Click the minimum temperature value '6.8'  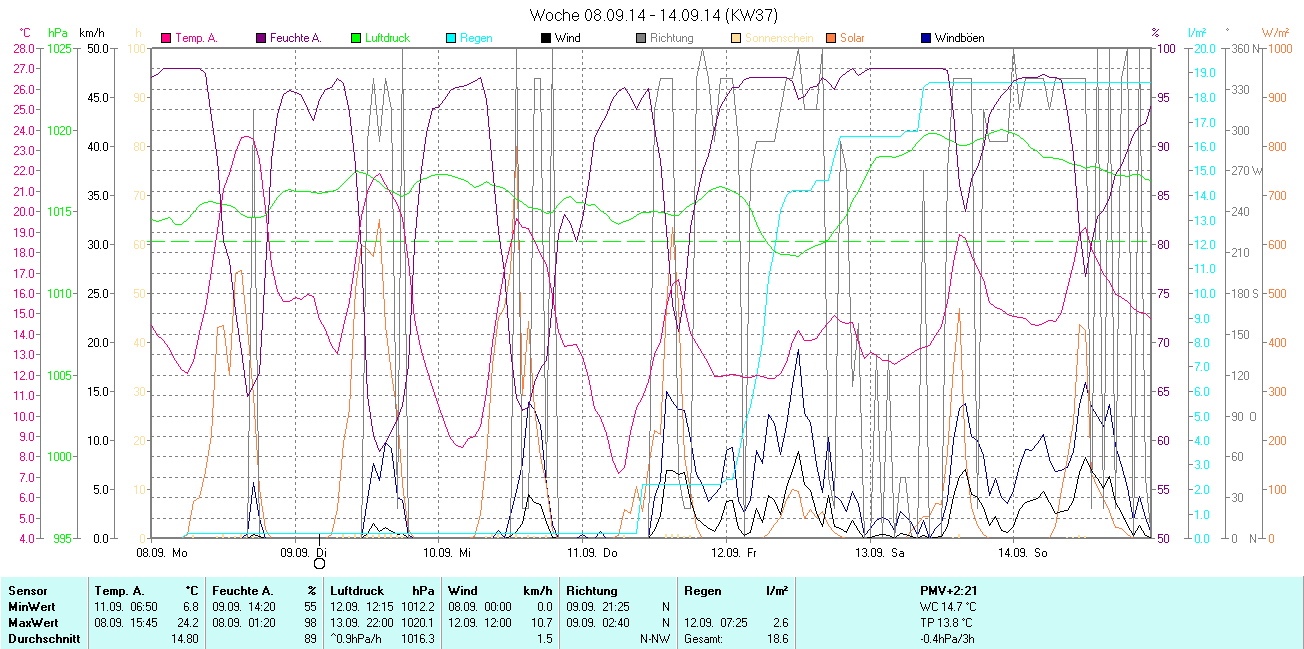191,607
